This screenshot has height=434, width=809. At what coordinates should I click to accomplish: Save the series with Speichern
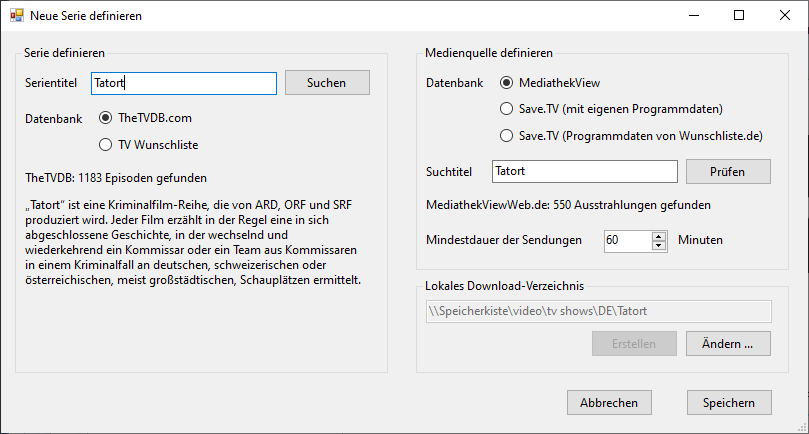(x=729, y=402)
